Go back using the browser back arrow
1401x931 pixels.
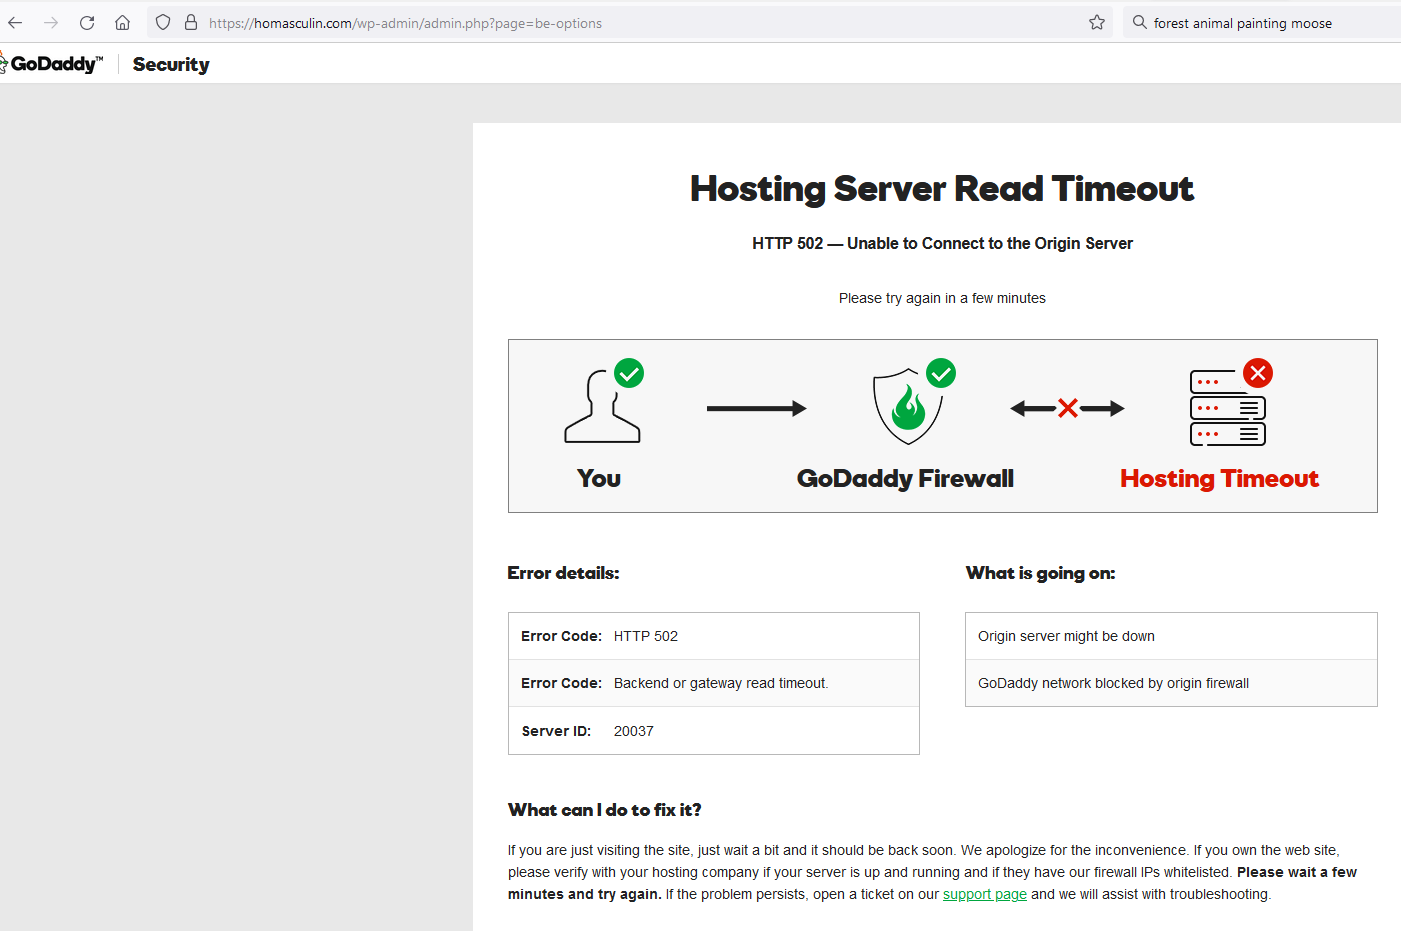(15, 23)
